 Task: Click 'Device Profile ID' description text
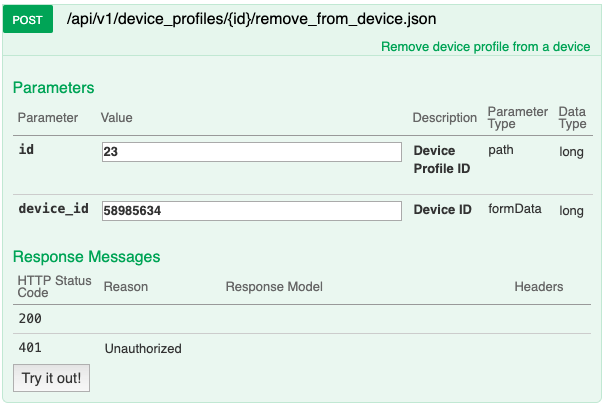[442, 159]
